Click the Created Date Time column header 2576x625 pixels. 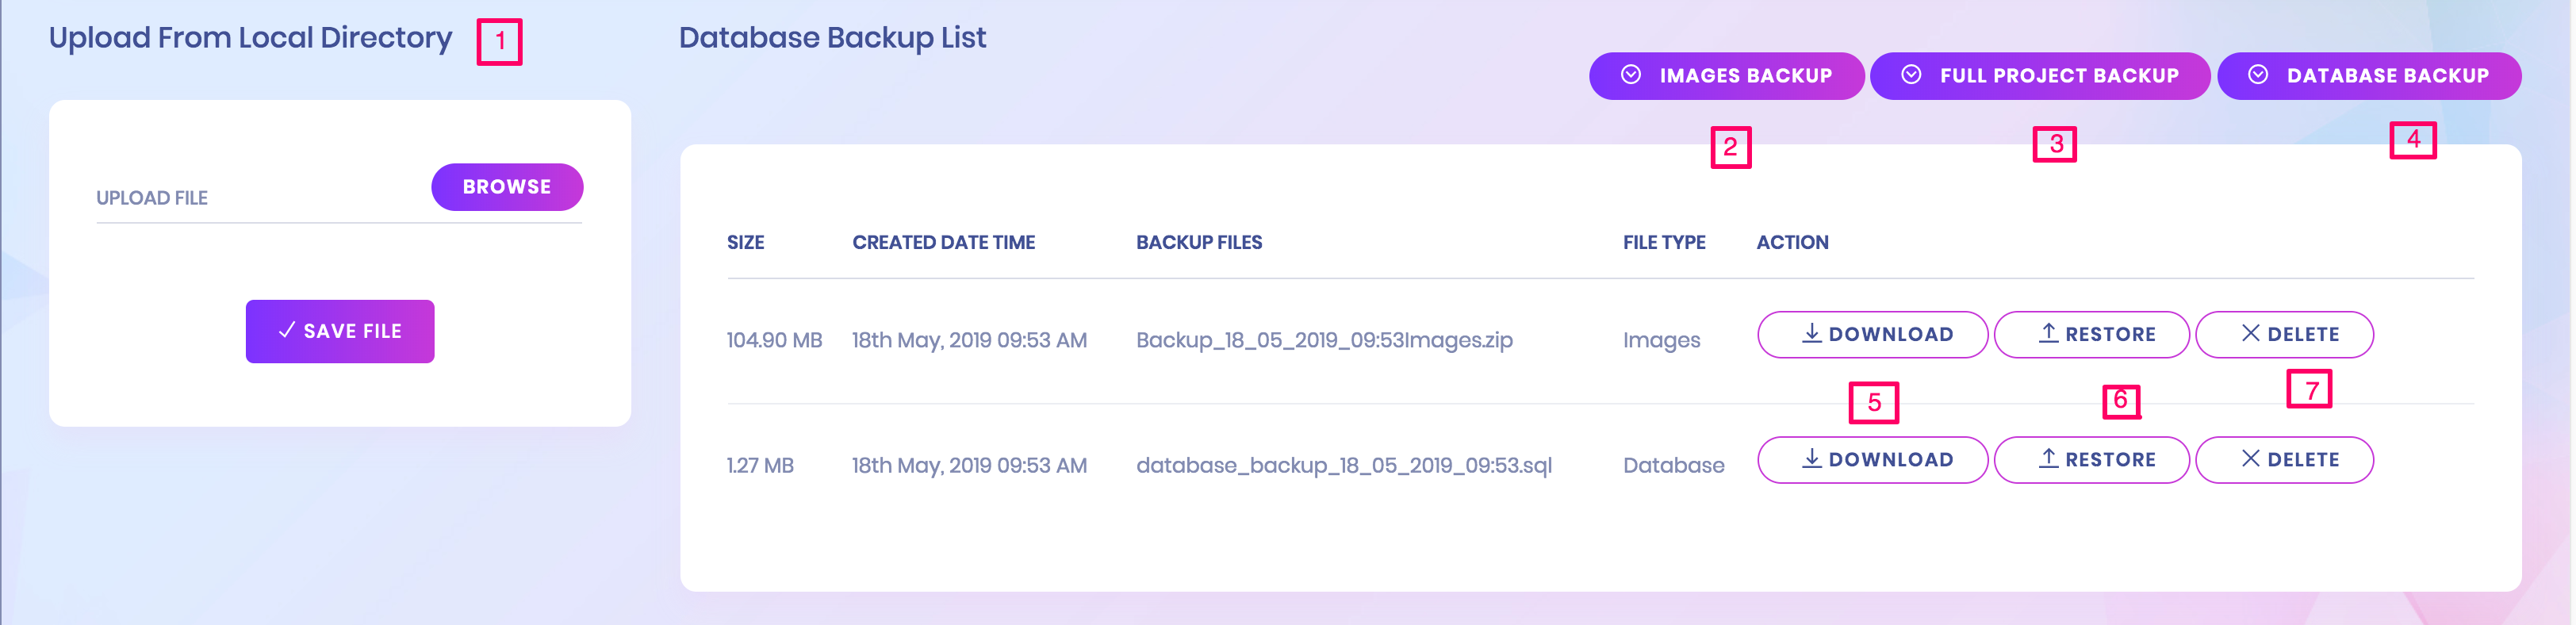point(943,242)
